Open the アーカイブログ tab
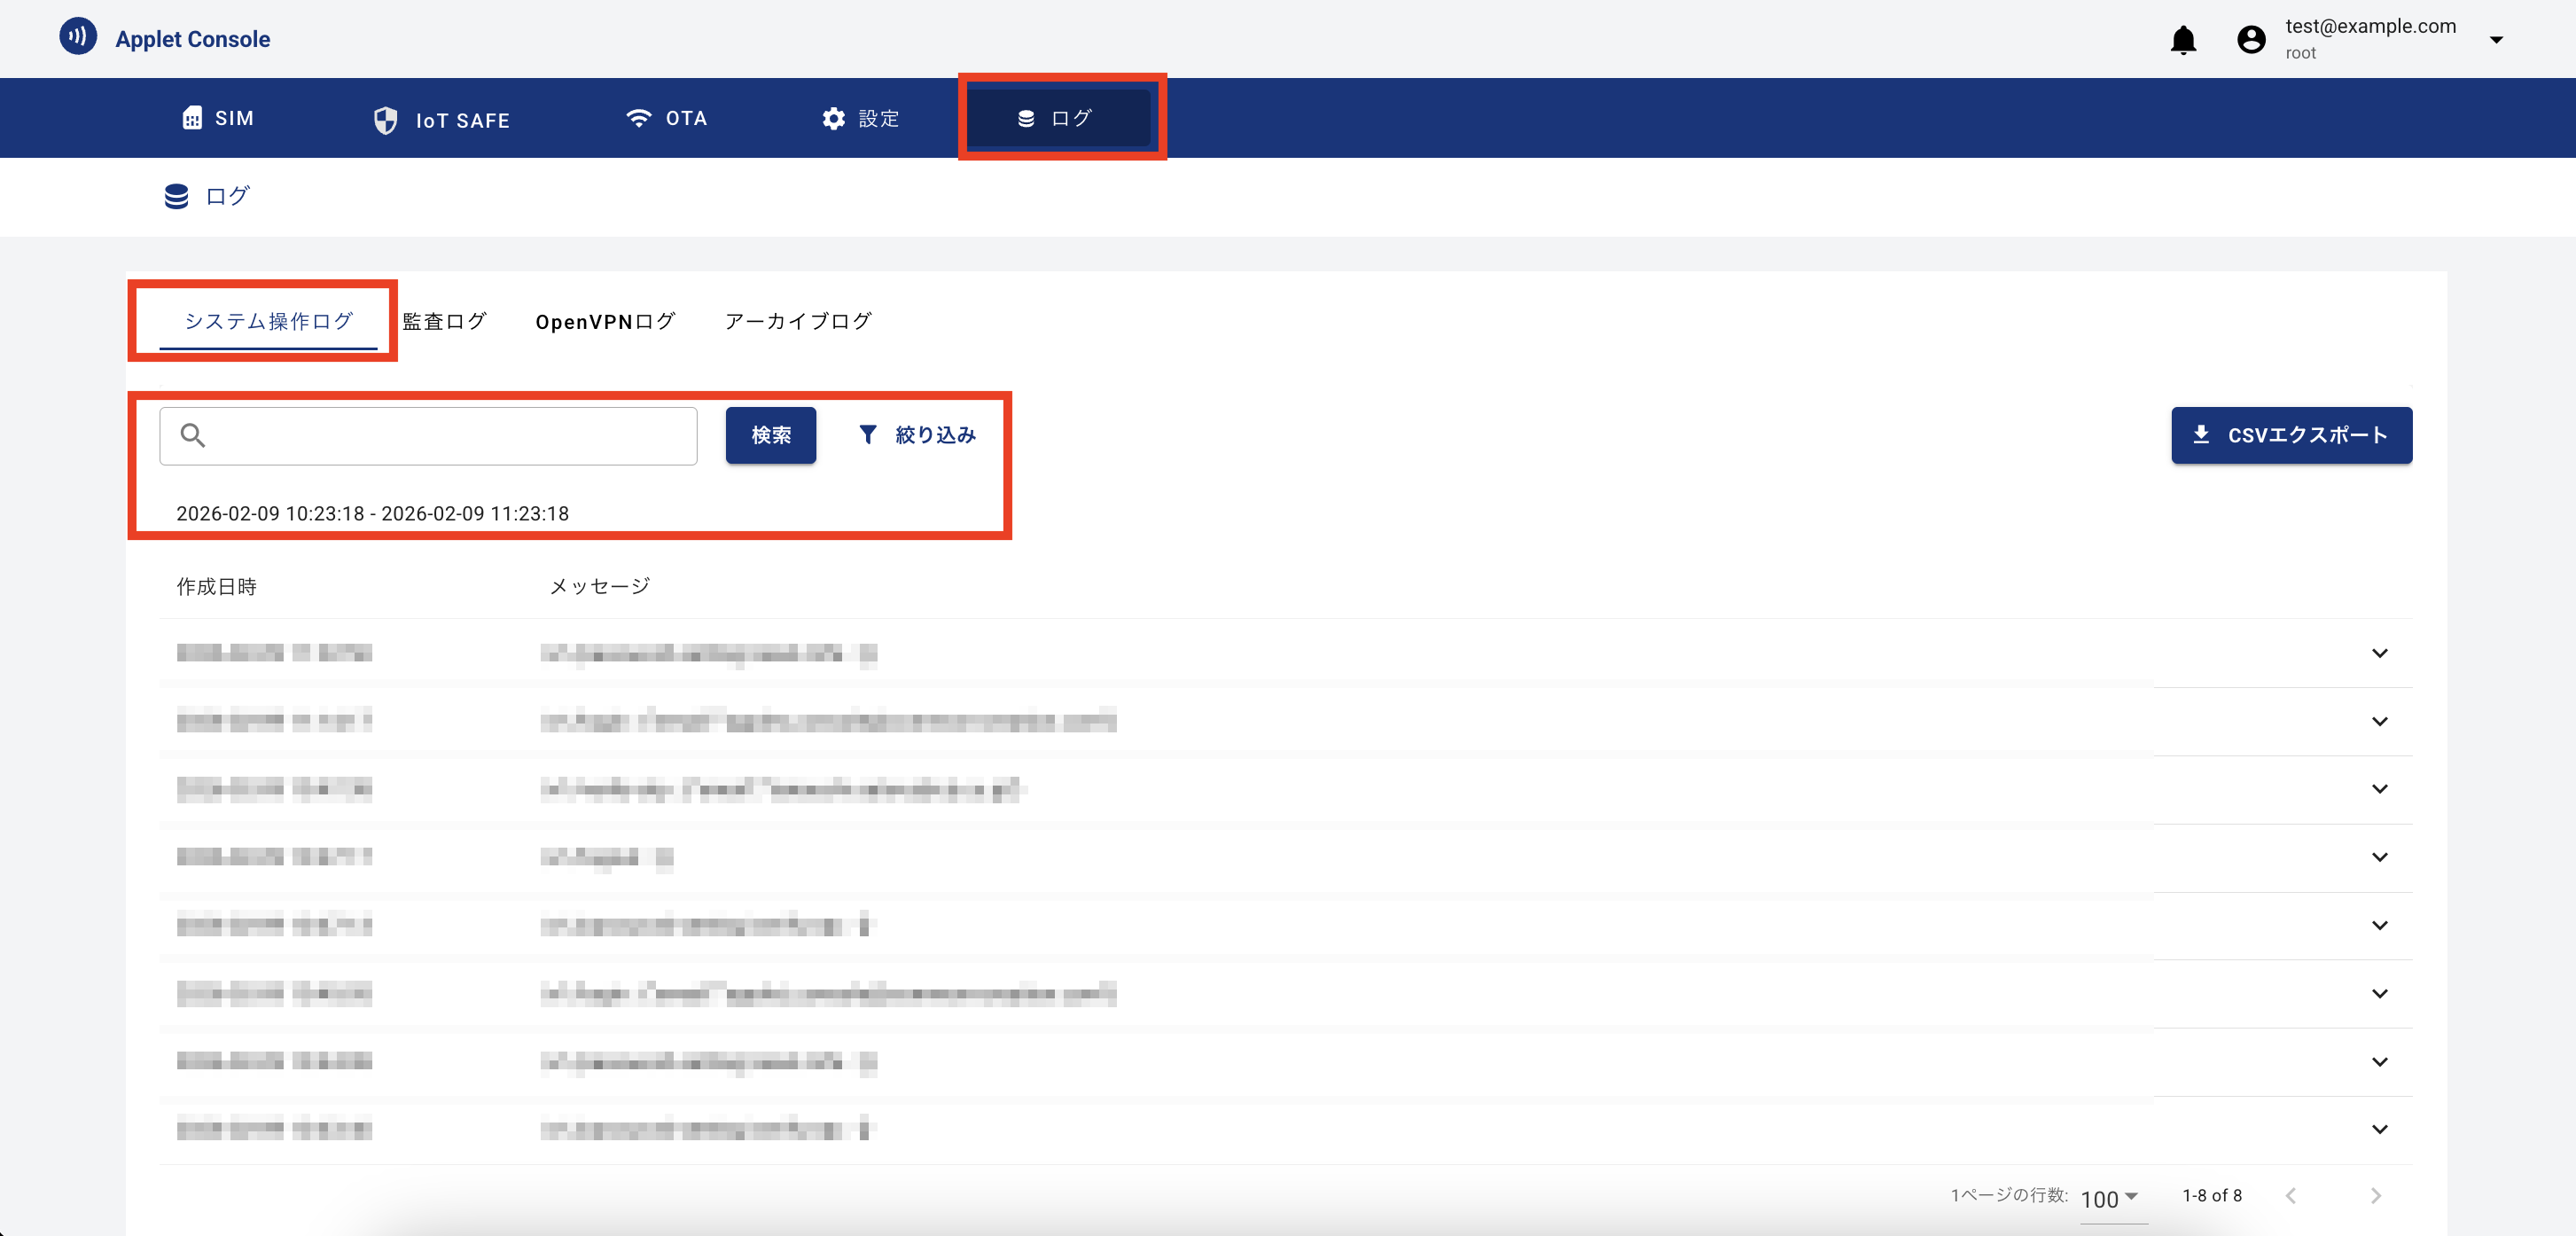The image size is (2576, 1236). [797, 321]
